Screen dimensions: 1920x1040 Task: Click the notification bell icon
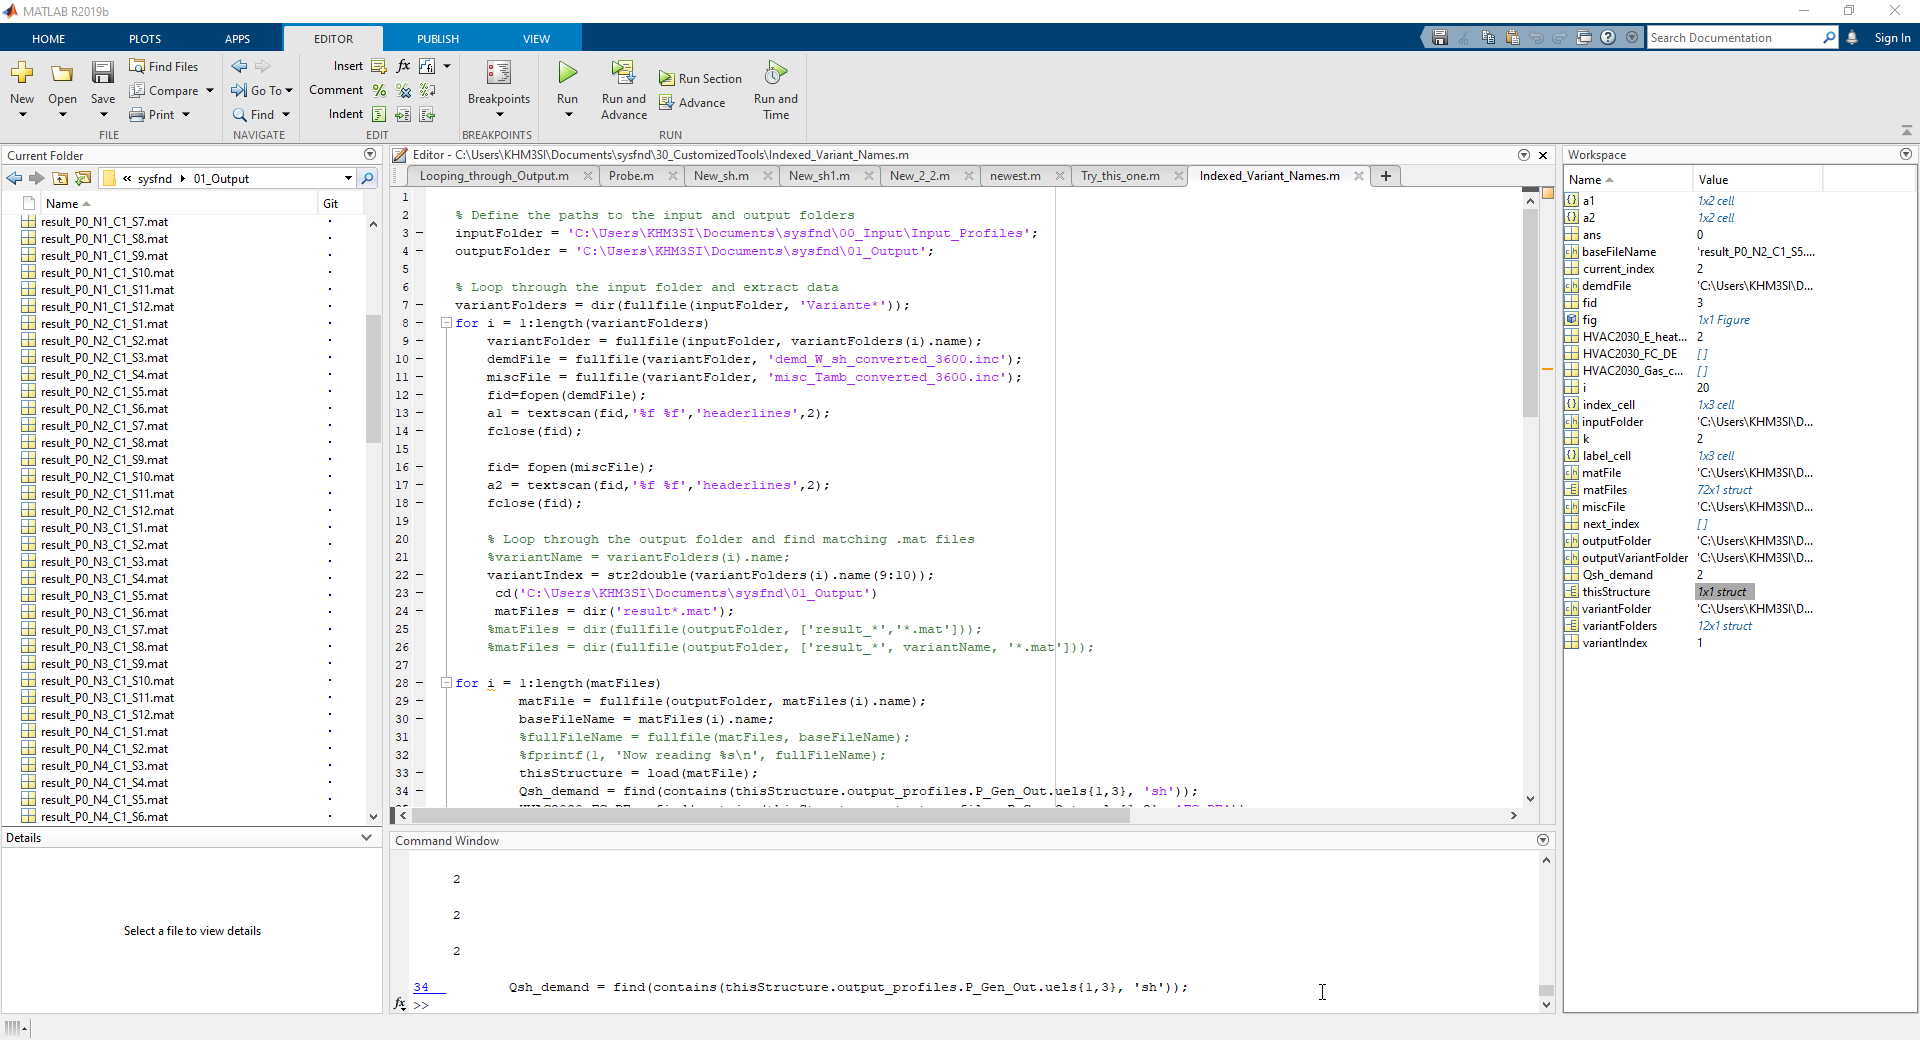pos(1852,38)
